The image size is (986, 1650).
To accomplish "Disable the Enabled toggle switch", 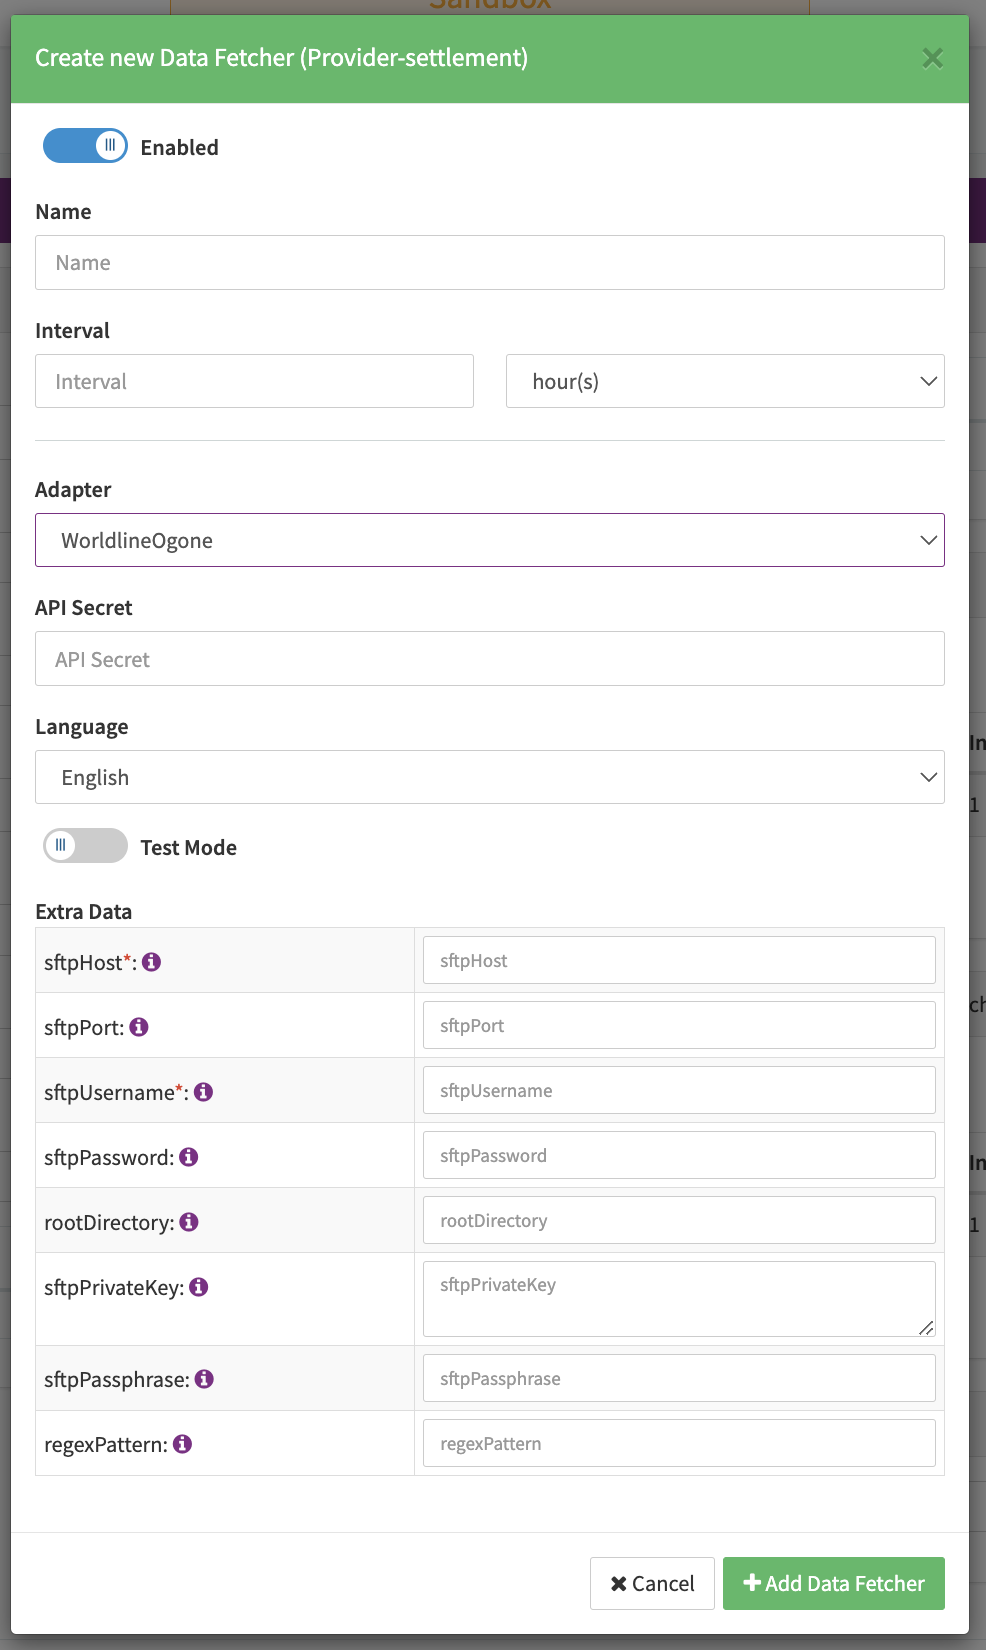I will pos(85,146).
